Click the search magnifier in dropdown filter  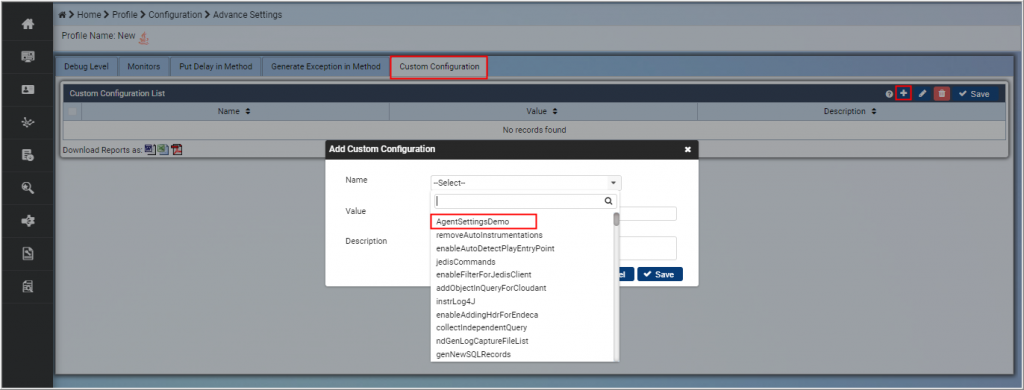tap(609, 201)
